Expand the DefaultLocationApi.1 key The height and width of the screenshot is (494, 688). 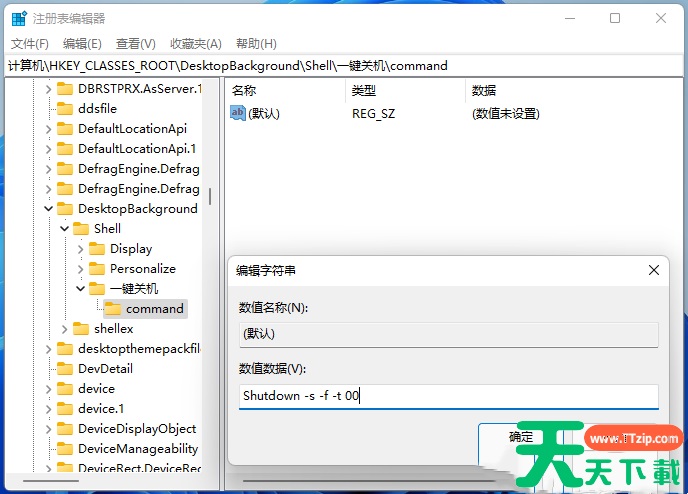(x=48, y=149)
